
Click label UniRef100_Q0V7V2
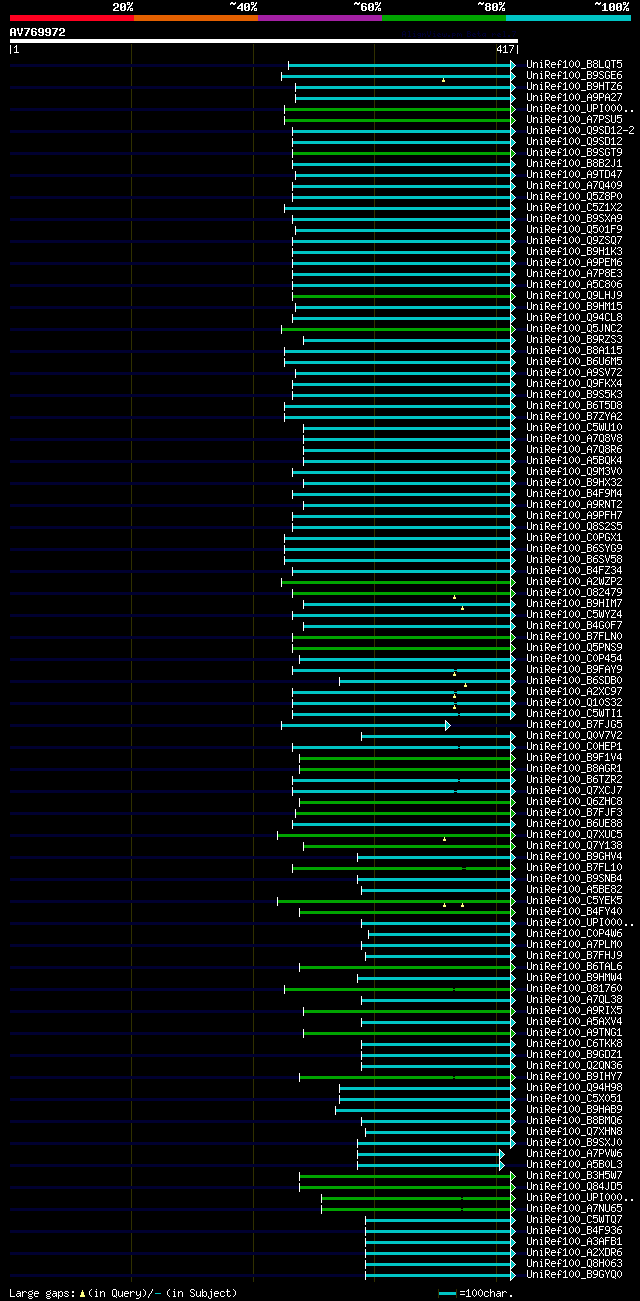tap(574, 735)
